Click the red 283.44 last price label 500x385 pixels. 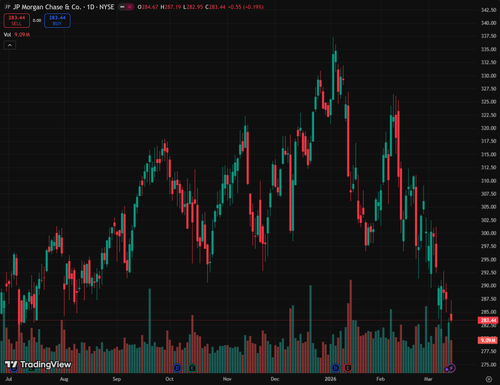tap(488, 320)
